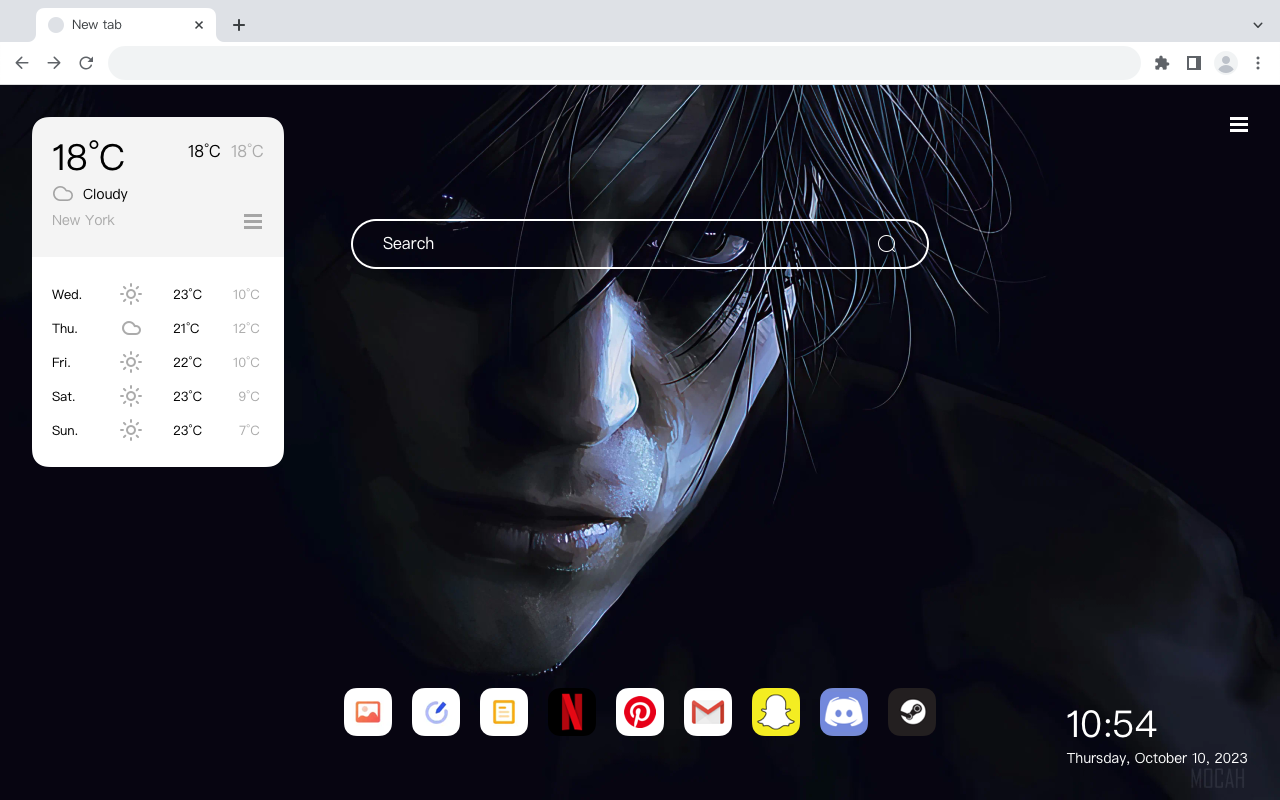Open the weather widget menu icon
Viewport: 1280px width, 800px height.
pos(253,222)
